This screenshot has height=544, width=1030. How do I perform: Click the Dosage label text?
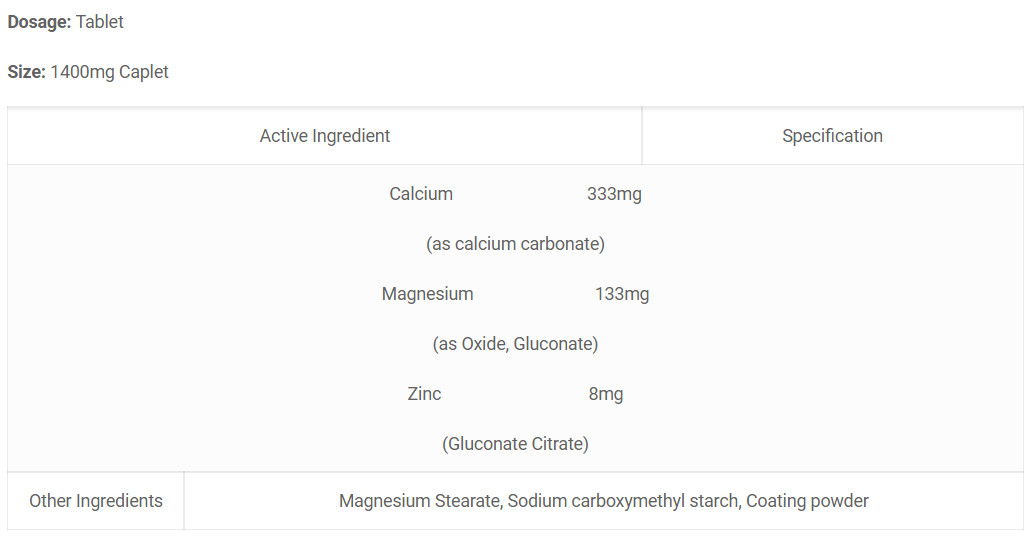tap(39, 22)
